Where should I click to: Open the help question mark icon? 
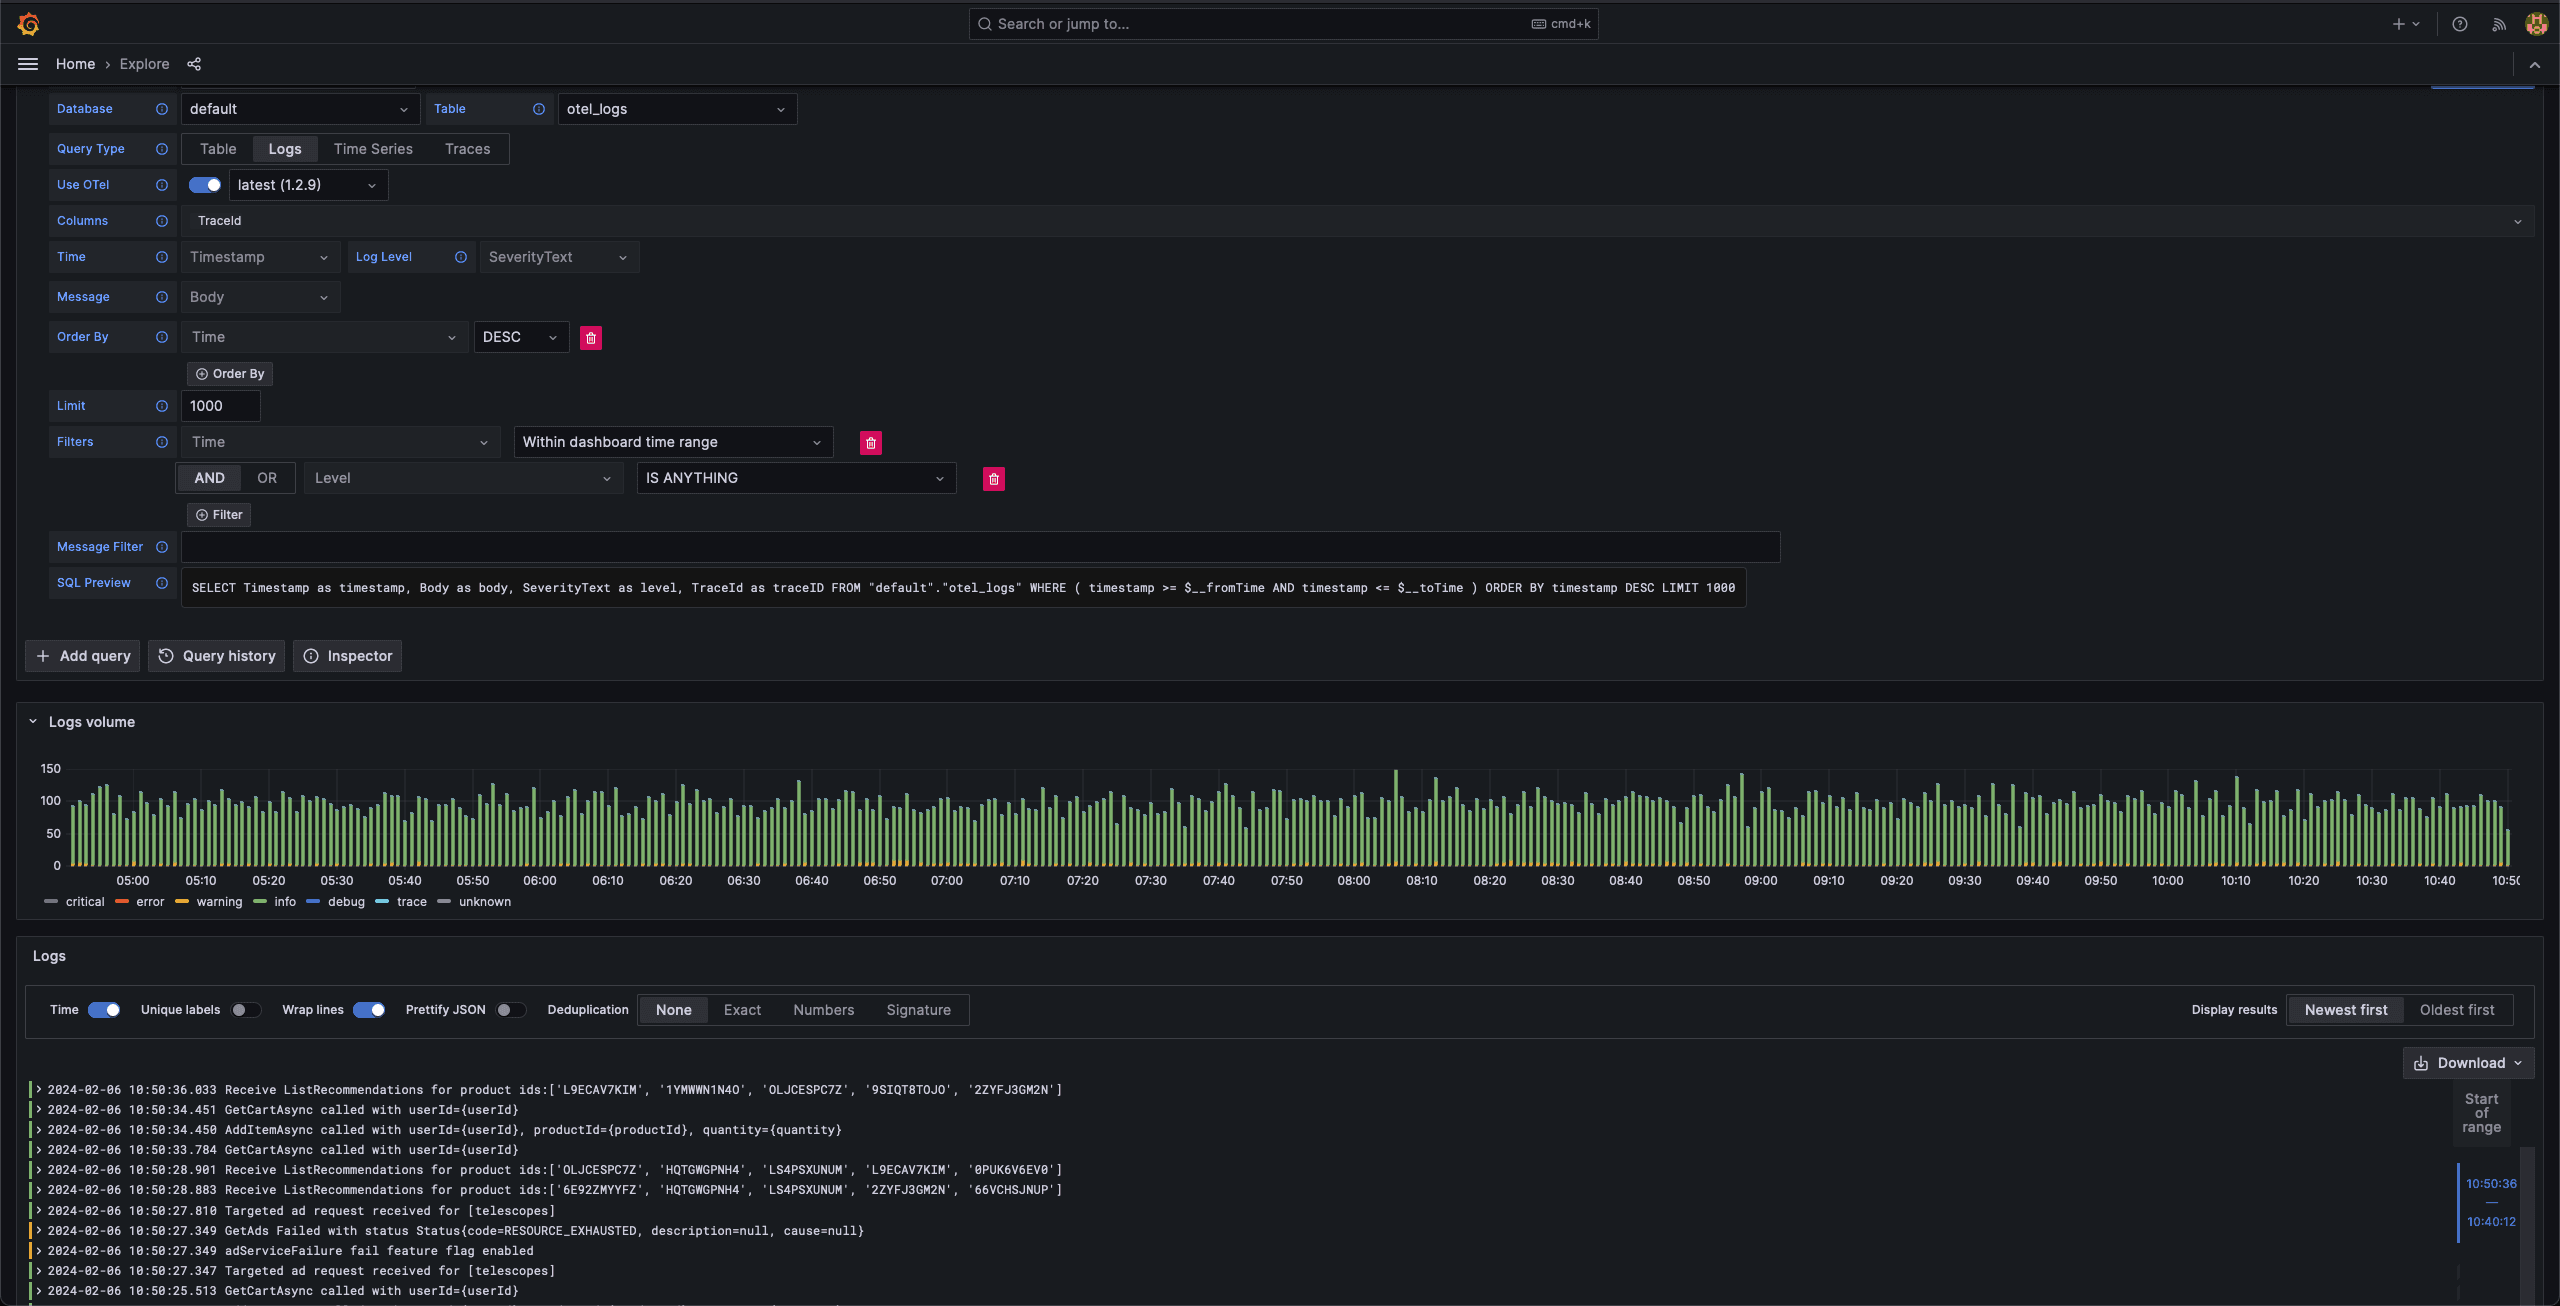click(2459, 24)
